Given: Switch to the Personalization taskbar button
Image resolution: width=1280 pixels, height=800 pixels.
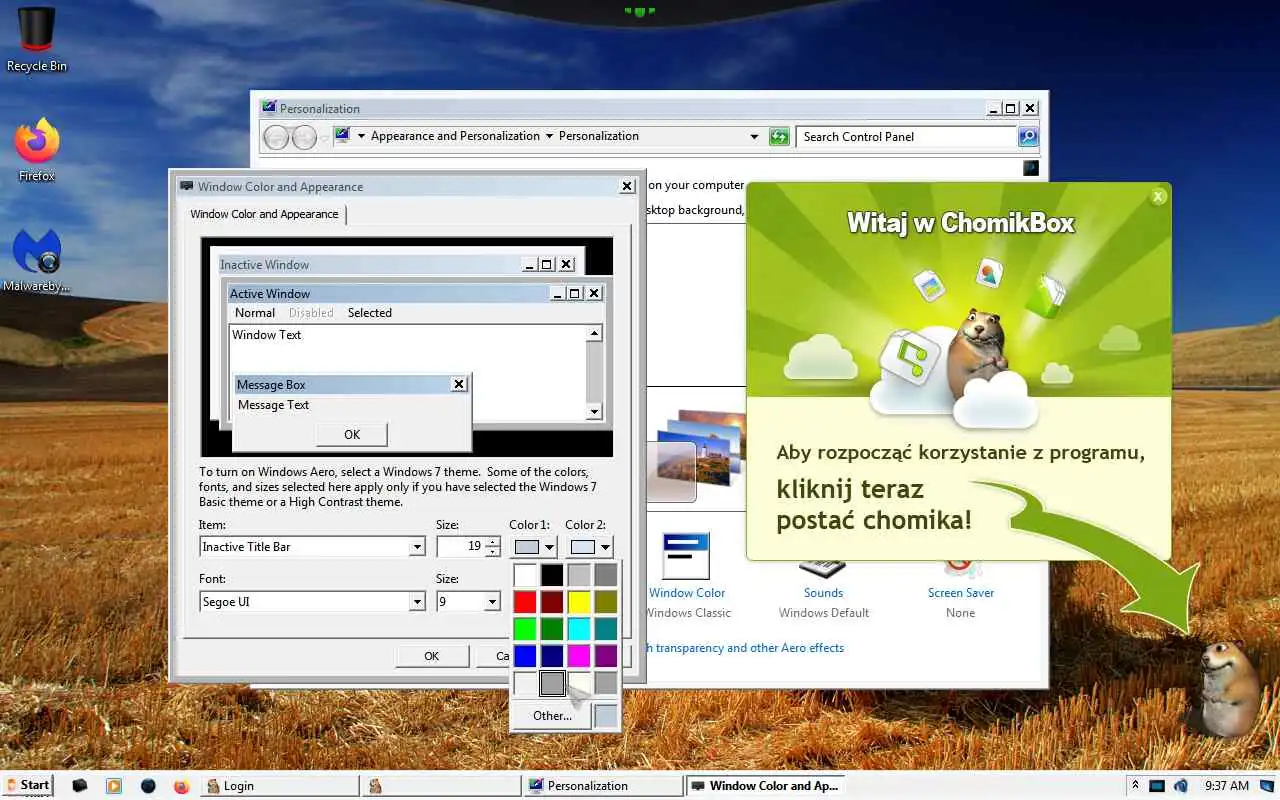Looking at the screenshot, I should pyautogui.click(x=603, y=786).
